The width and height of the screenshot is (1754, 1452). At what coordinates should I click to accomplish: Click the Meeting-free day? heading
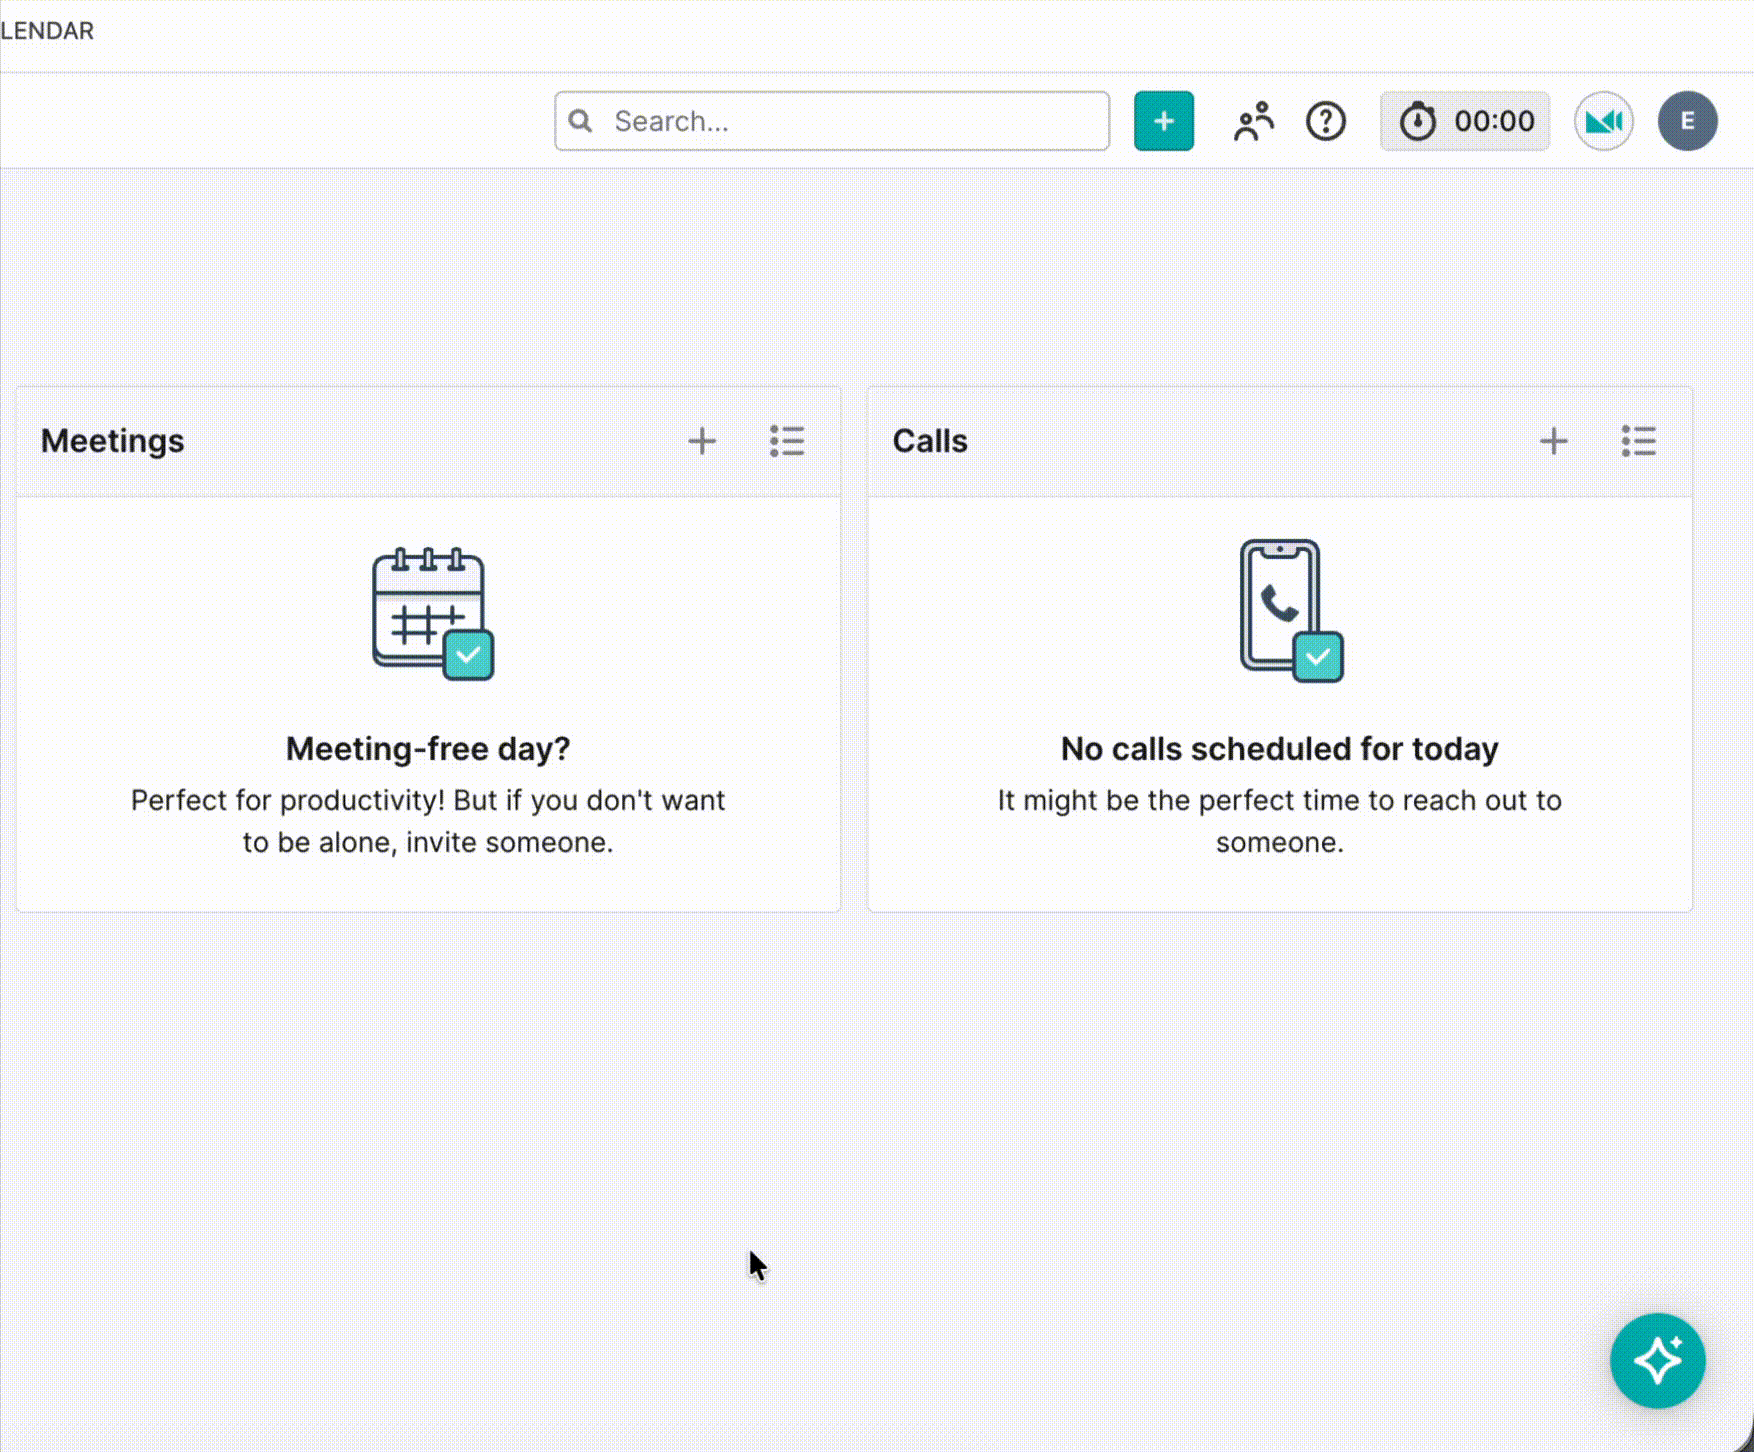point(428,748)
